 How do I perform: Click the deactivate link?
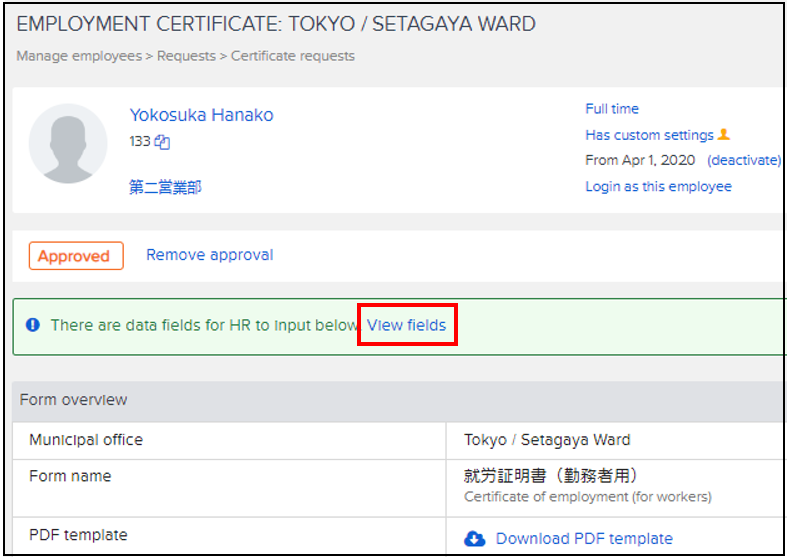(744, 161)
